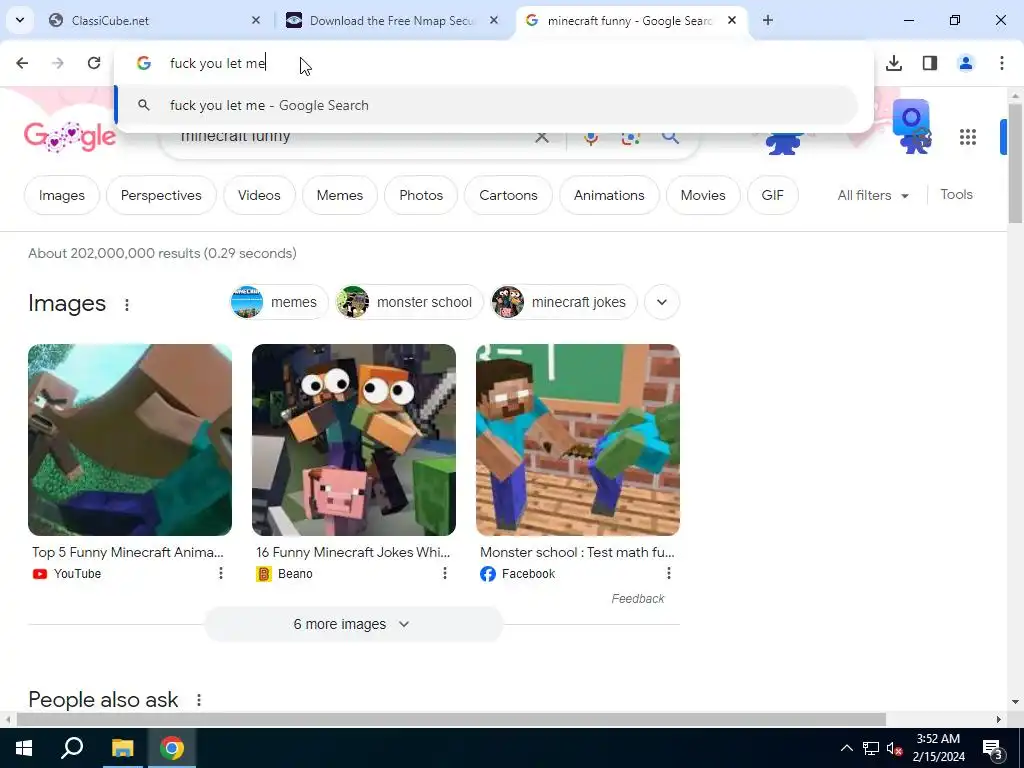This screenshot has height=768, width=1024.
Task: Show hidden system tray icons
Action: [846, 748]
